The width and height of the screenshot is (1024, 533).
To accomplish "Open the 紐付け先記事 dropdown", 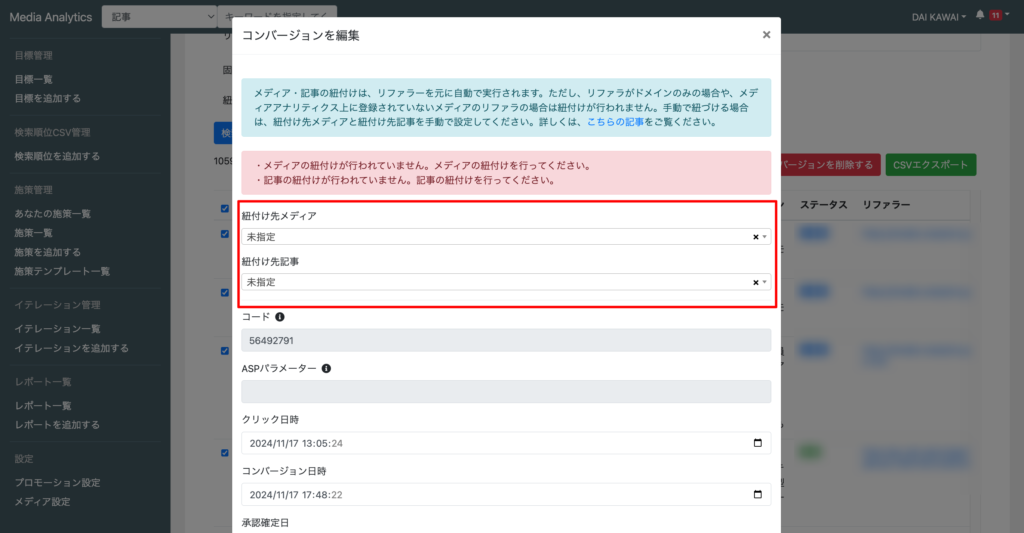I will (x=506, y=282).
